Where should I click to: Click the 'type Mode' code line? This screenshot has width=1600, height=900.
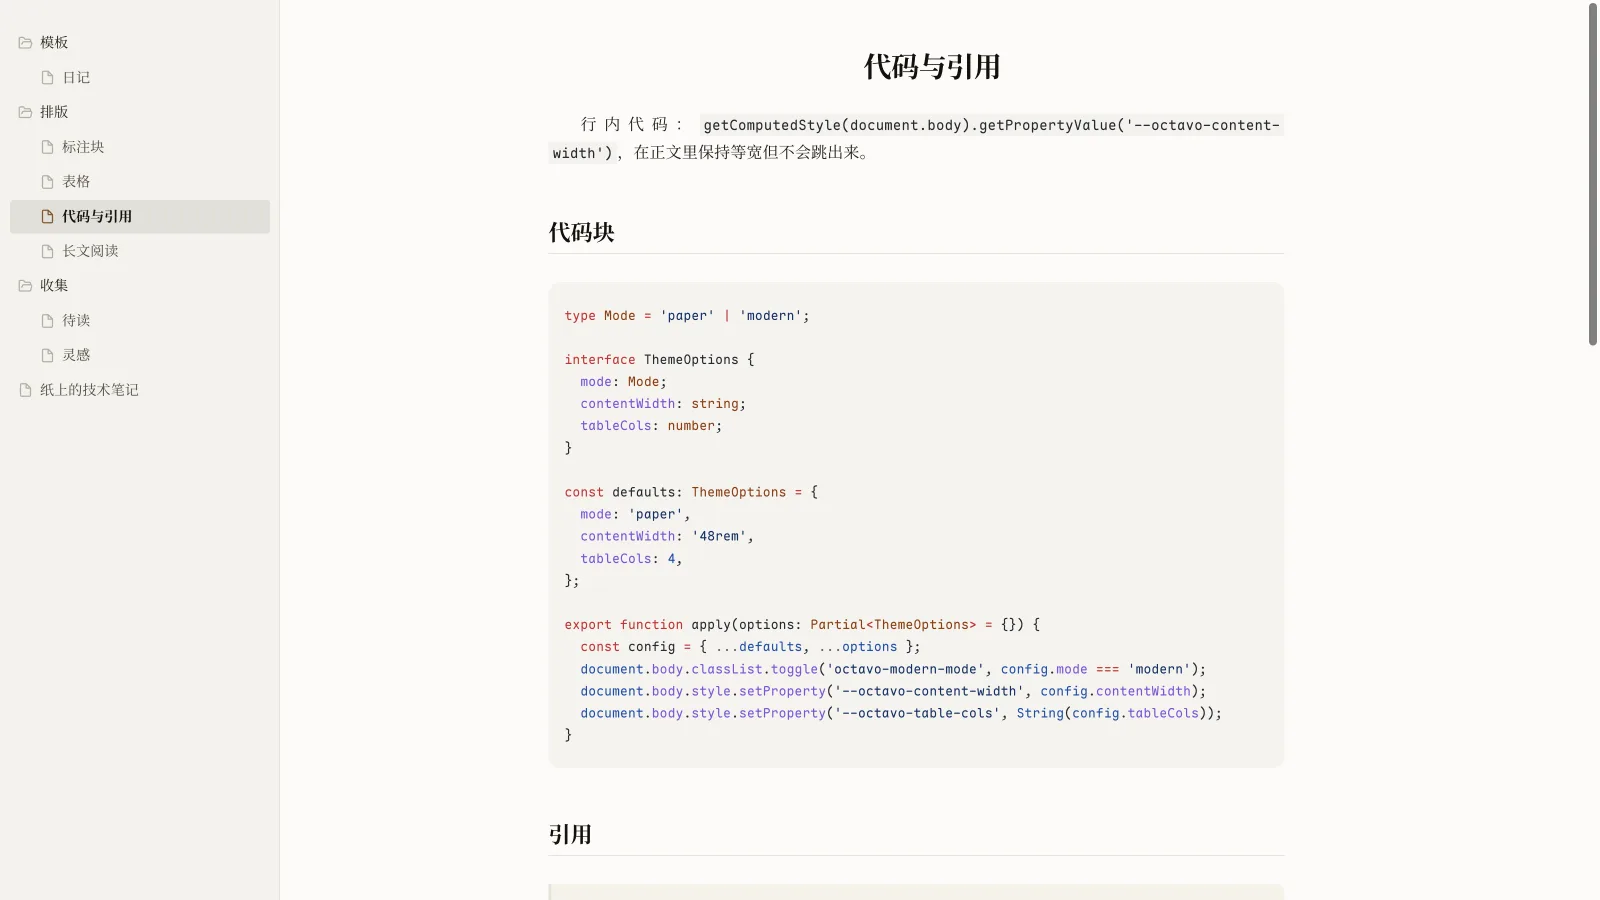pos(686,316)
